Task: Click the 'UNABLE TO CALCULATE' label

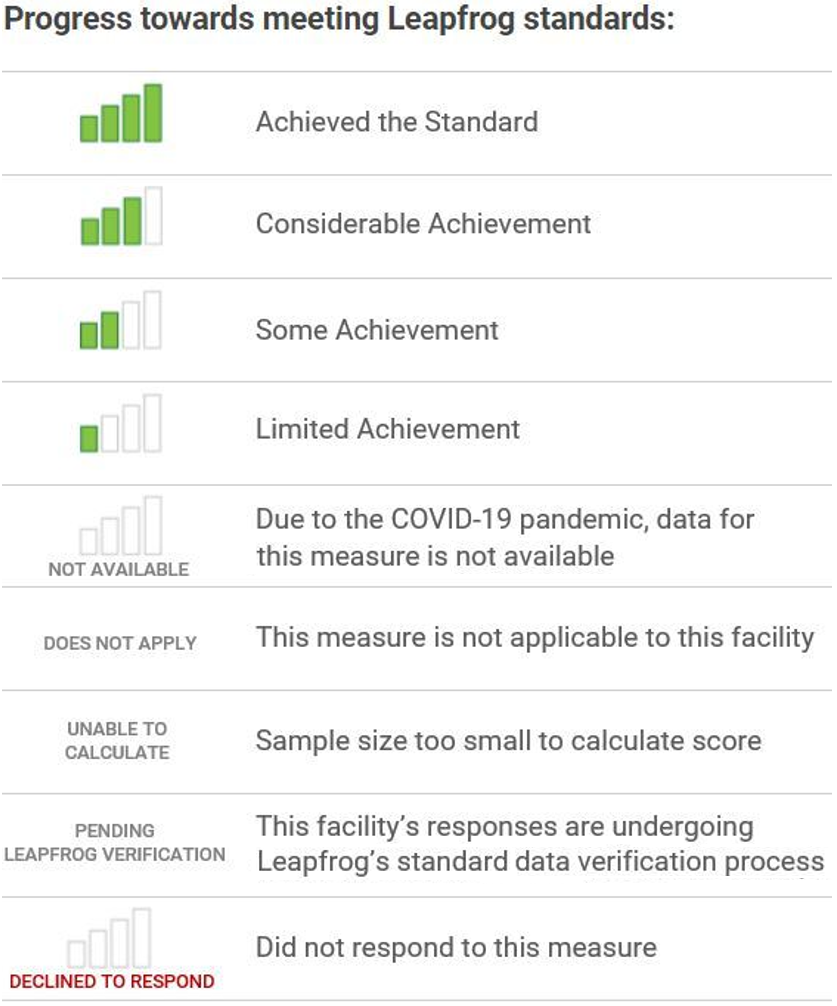Action: (x=117, y=740)
